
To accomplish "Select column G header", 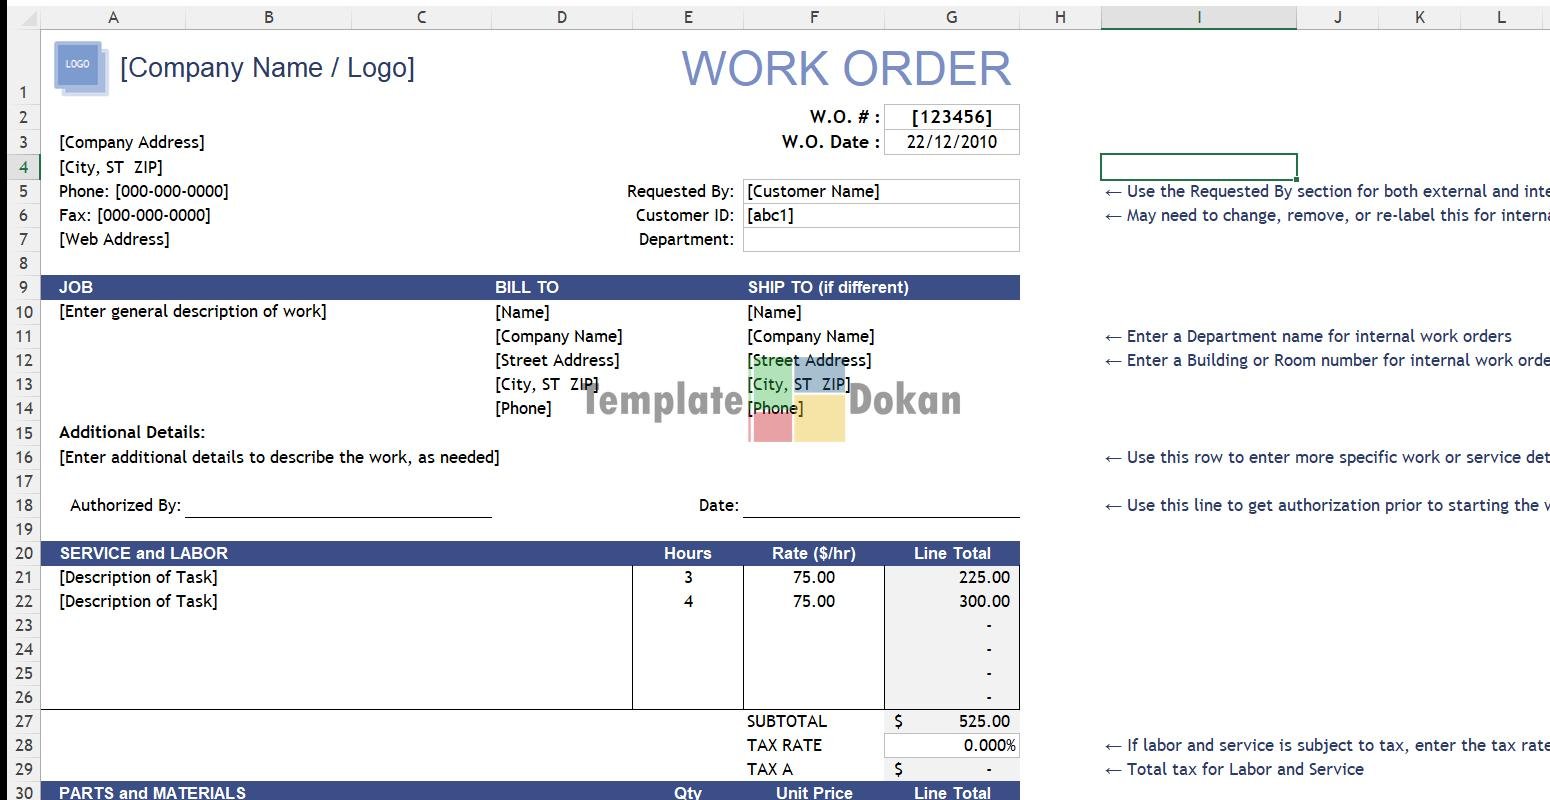I will 951,17.
